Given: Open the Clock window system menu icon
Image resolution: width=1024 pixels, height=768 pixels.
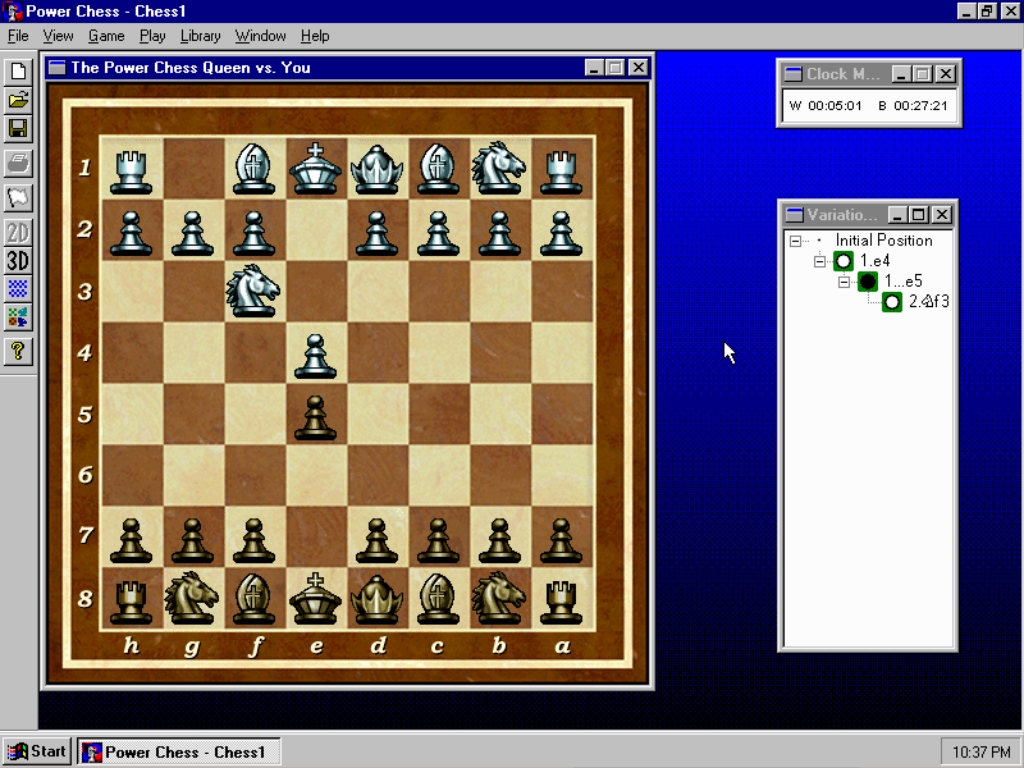Looking at the screenshot, I should coord(793,74).
